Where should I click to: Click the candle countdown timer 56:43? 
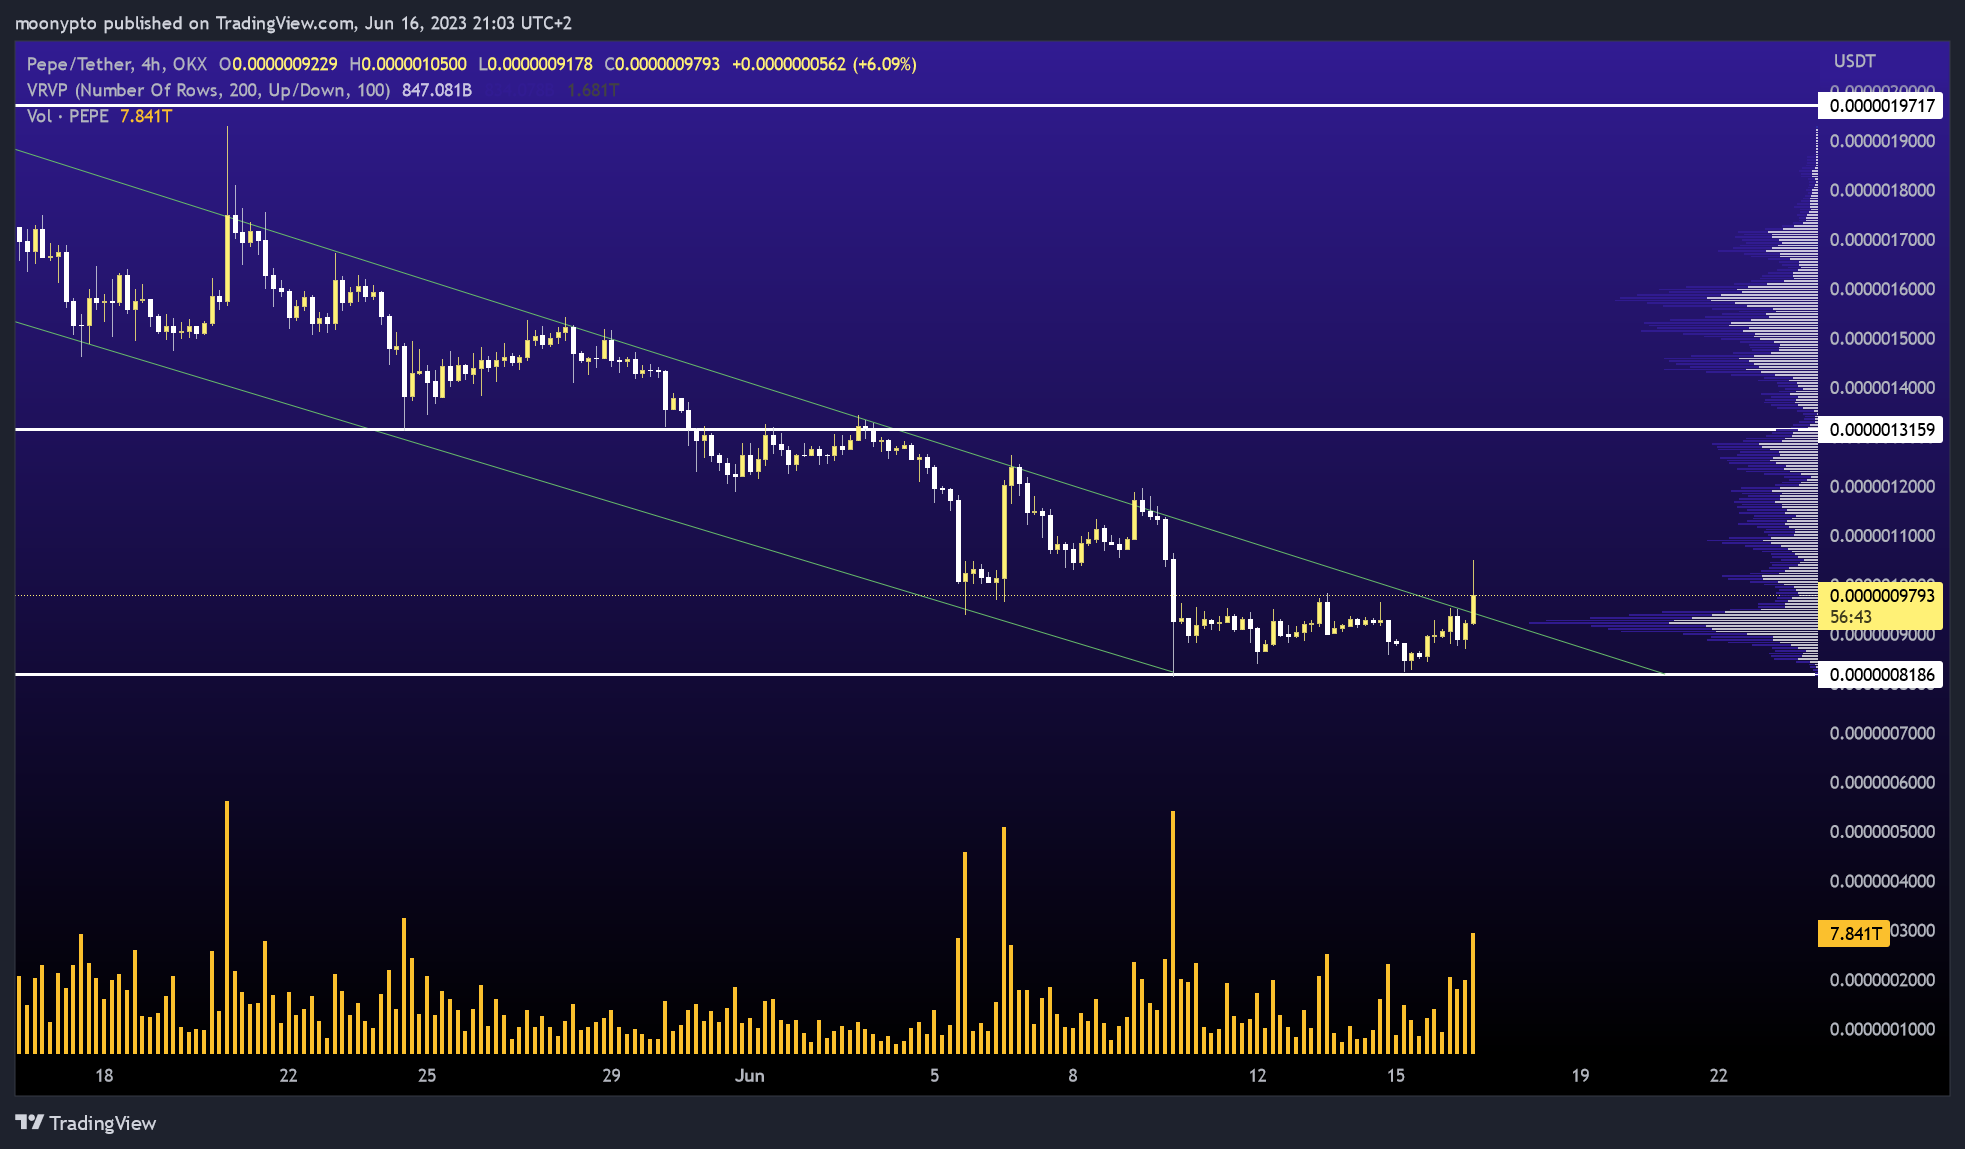click(x=1851, y=617)
